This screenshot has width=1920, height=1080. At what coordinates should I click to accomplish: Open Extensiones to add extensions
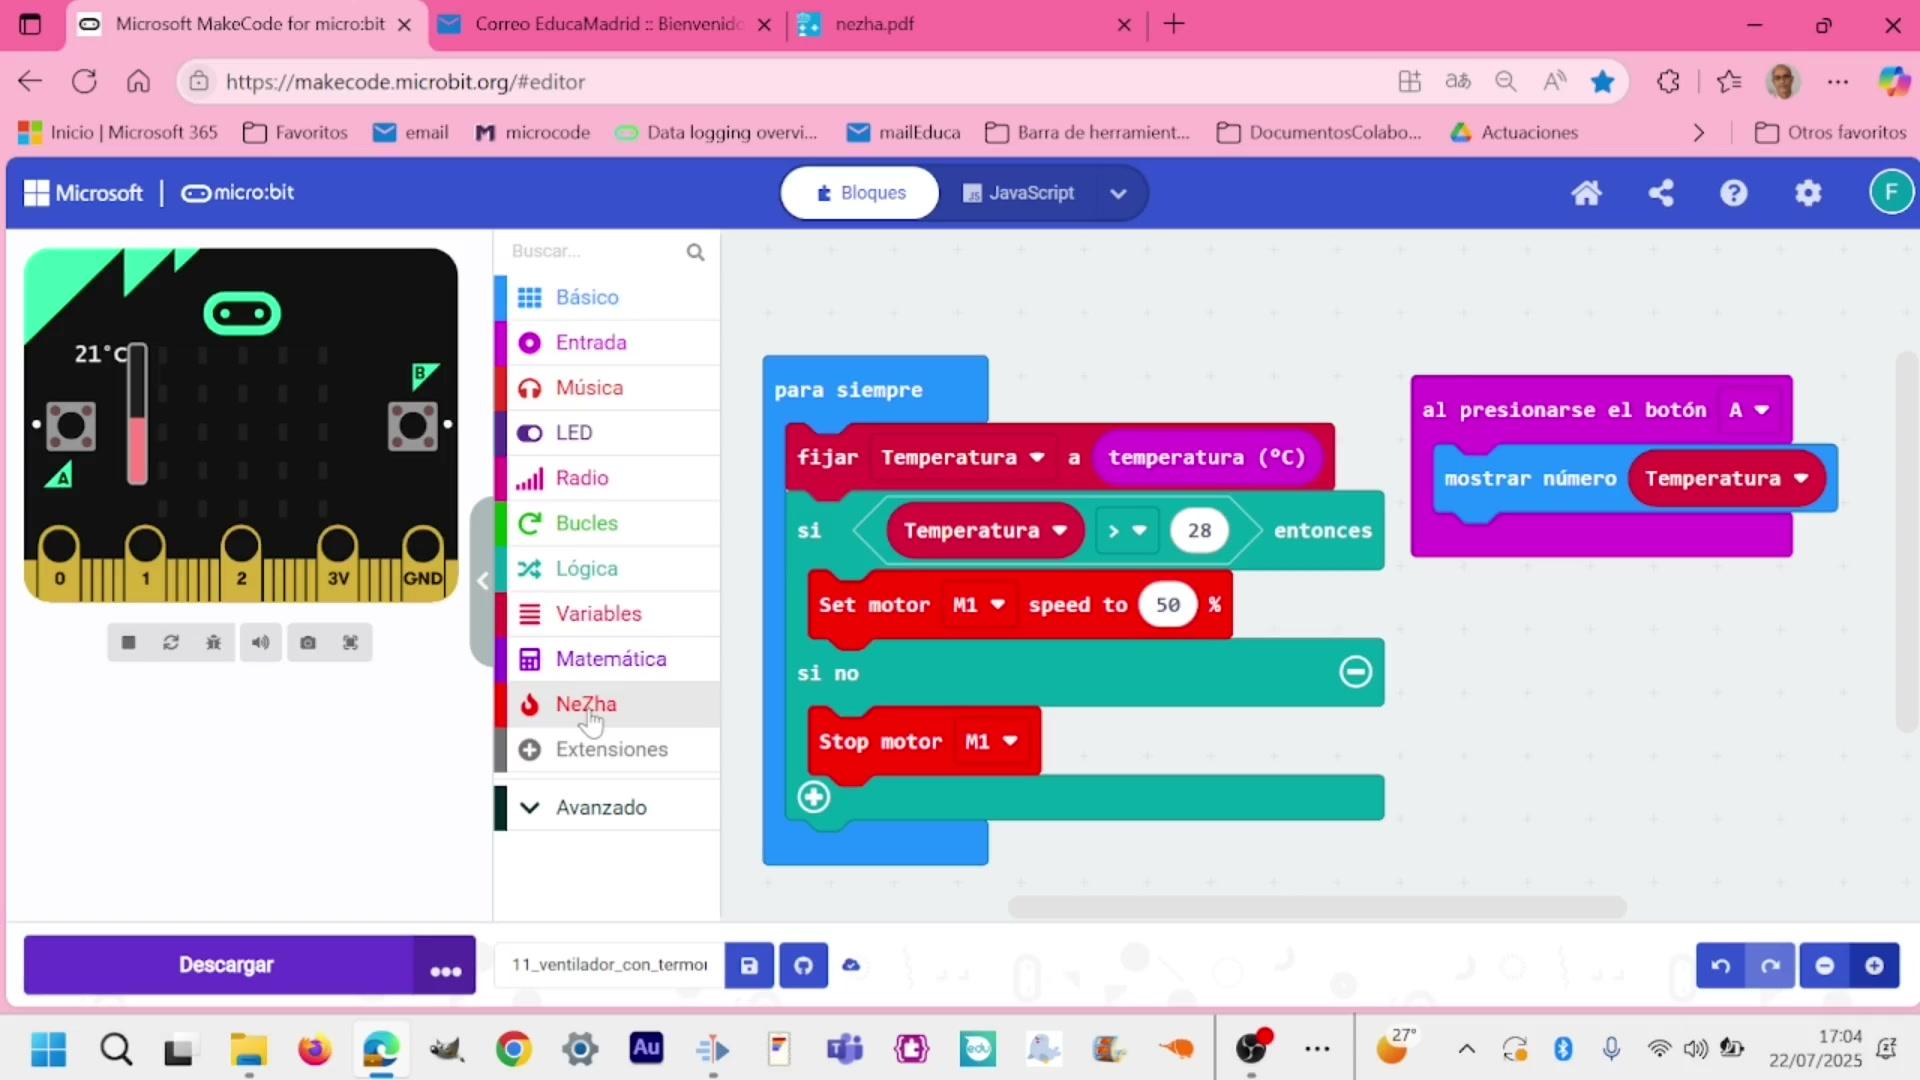click(x=611, y=750)
